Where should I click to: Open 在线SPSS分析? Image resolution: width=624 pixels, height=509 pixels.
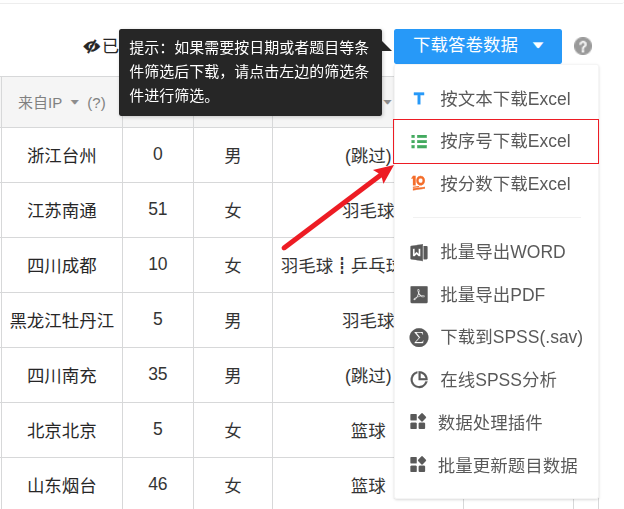496,380
